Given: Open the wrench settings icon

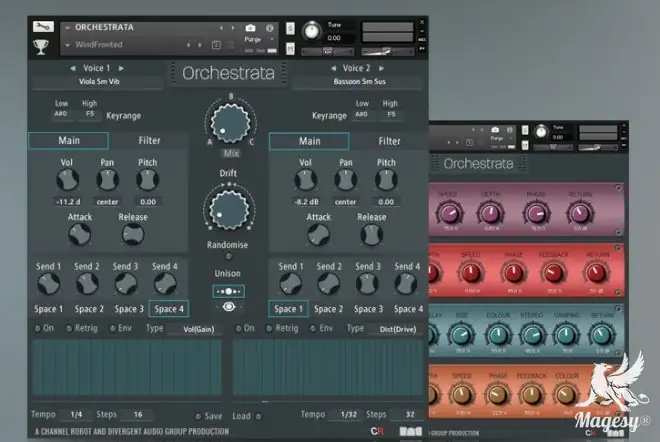Looking at the screenshot, I should point(43,27).
